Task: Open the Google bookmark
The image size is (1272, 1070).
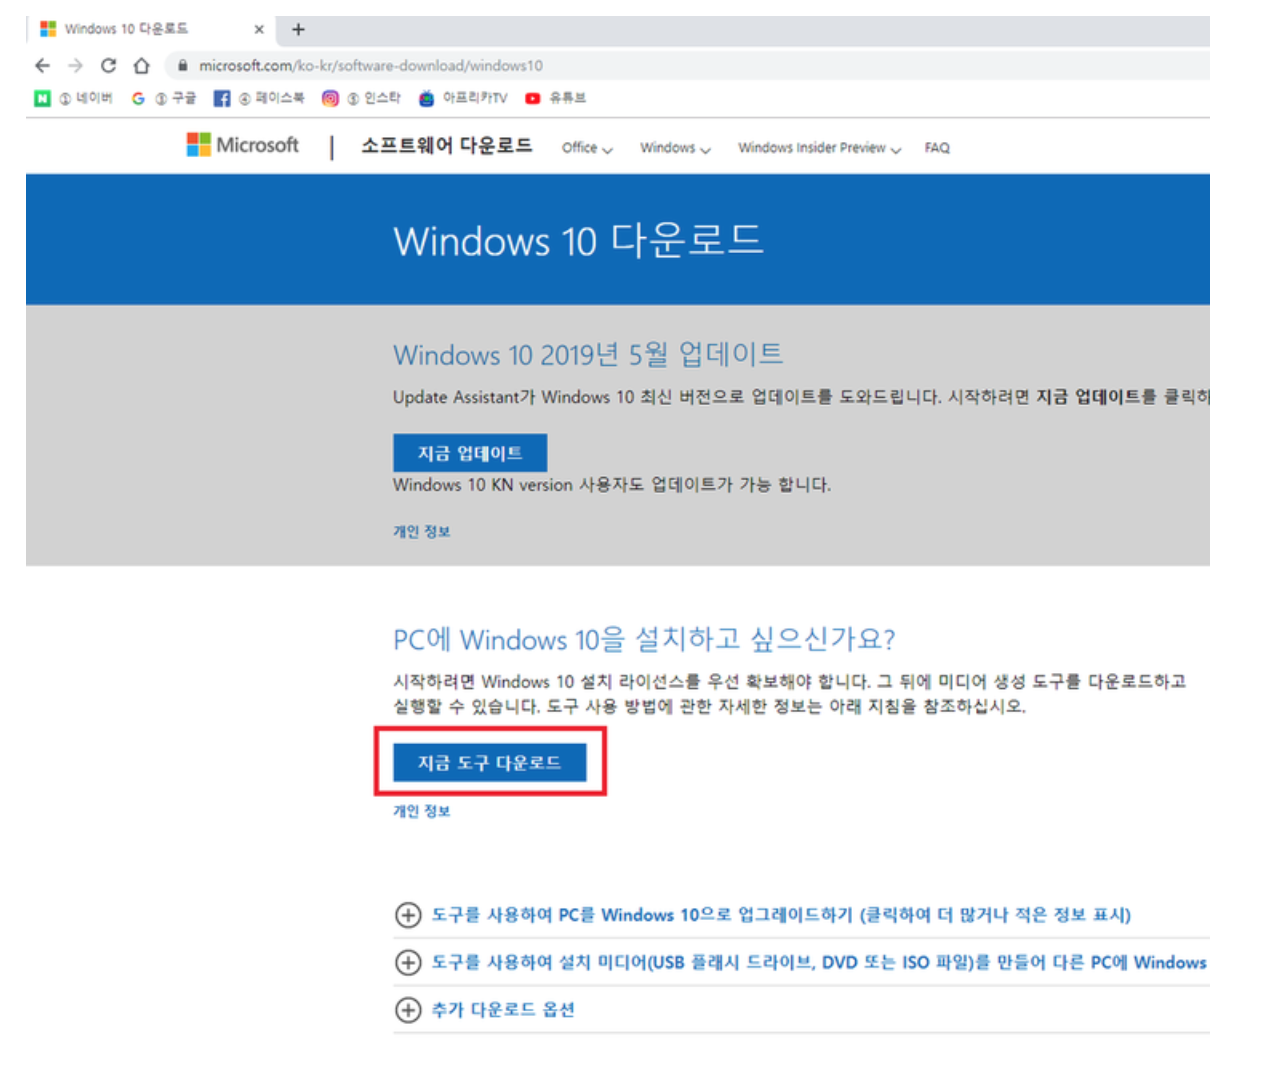Action: [164, 98]
